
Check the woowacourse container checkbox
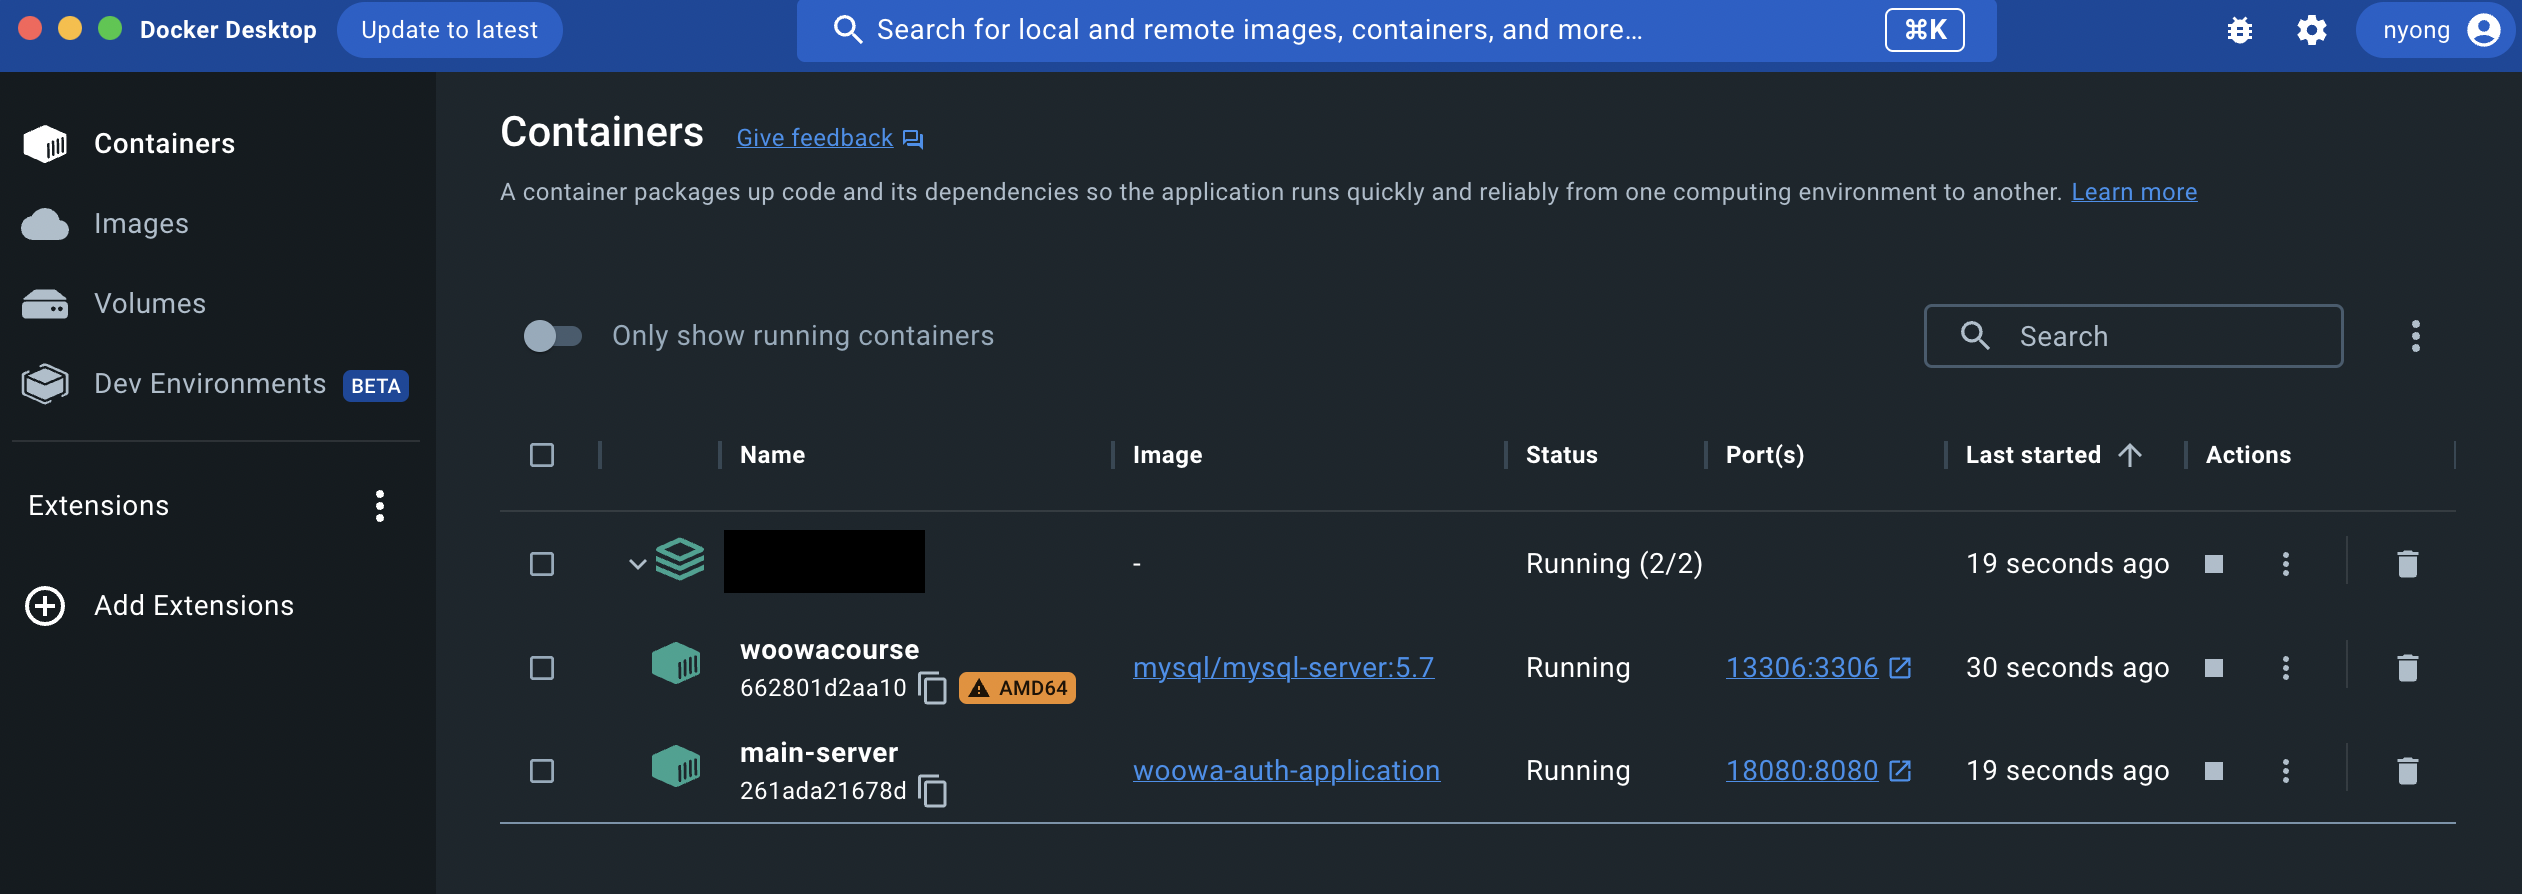tap(542, 668)
